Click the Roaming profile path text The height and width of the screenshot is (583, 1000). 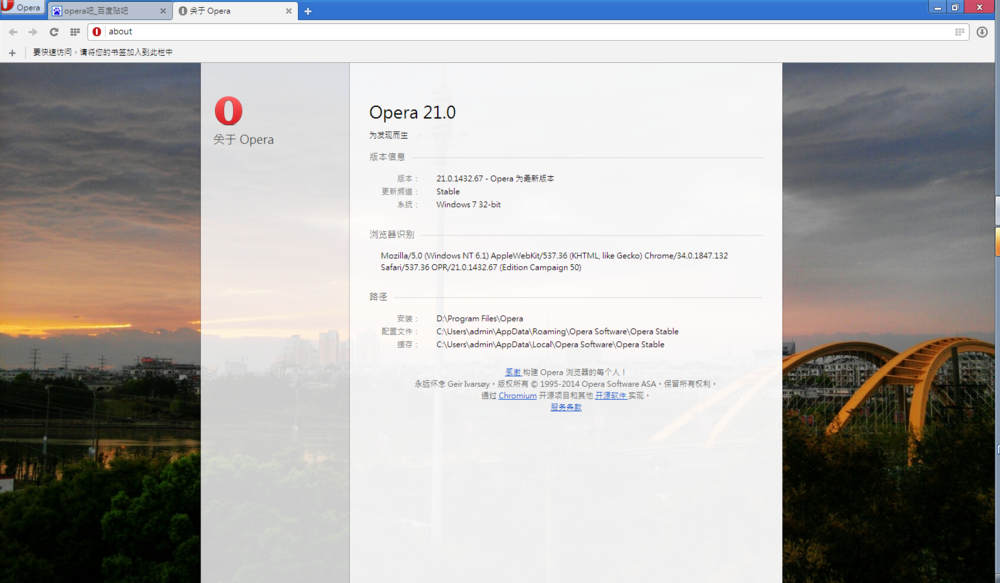[557, 332]
